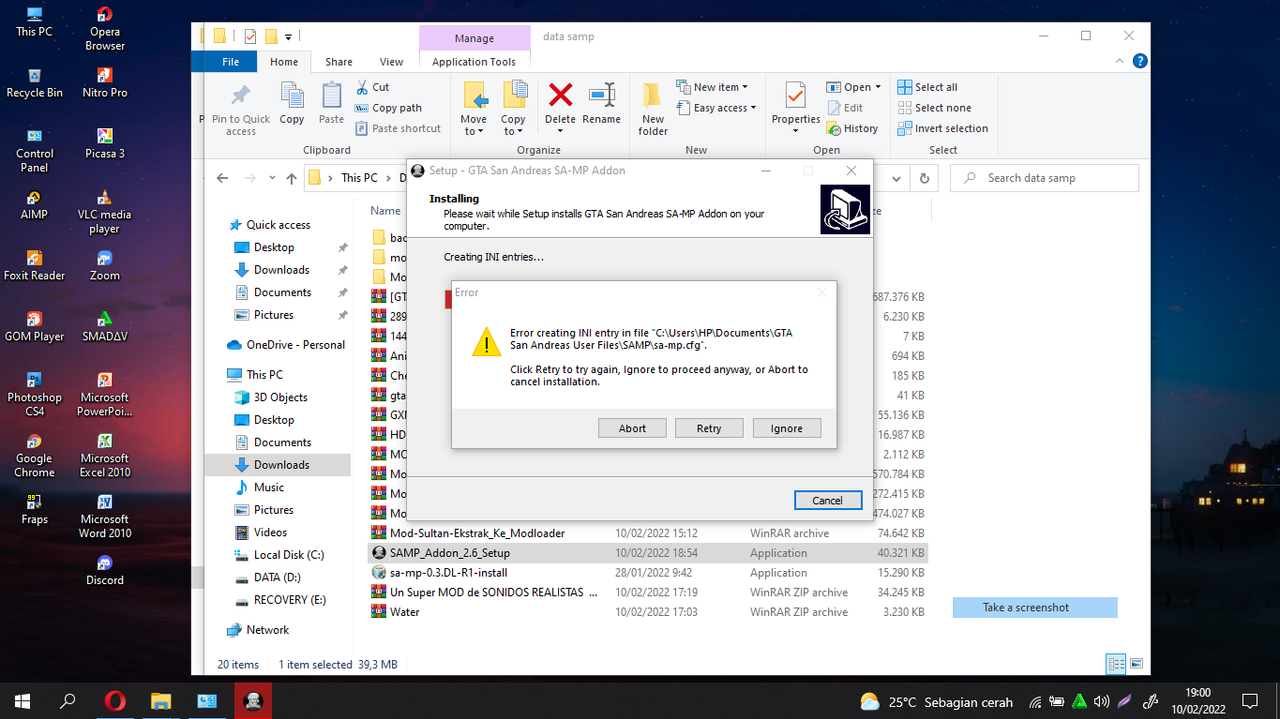Open Microsoft Word 2010 shortcut
This screenshot has height=719, width=1280.
pyautogui.click(x=105, y=517)
